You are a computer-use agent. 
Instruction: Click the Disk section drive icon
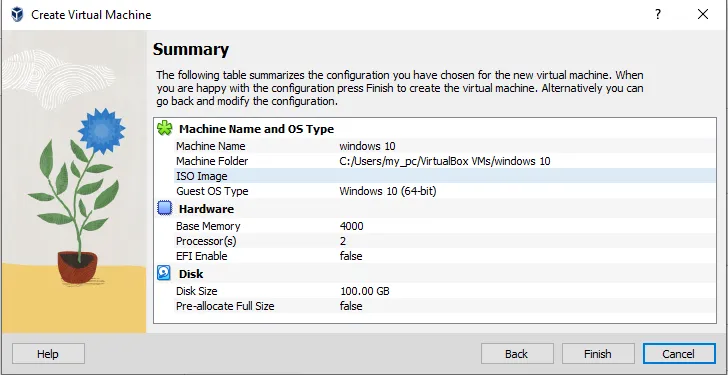tap(164, 273)
